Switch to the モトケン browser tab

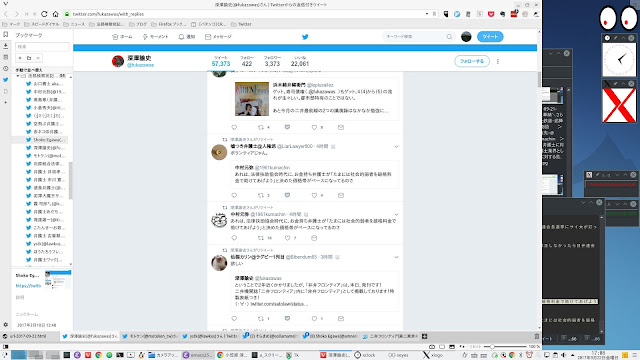151,336
